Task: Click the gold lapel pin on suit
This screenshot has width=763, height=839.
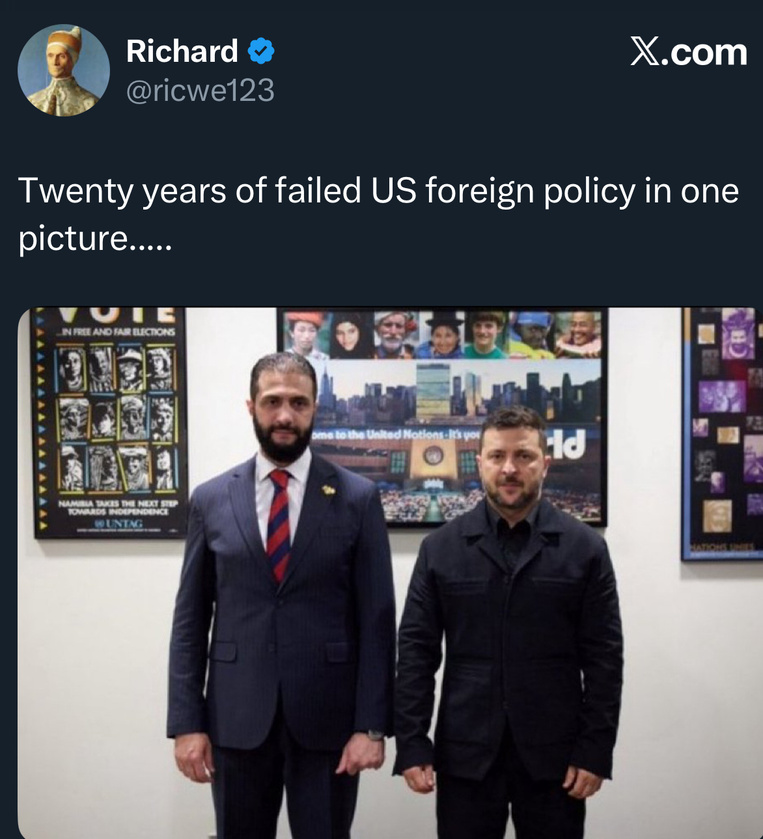Action: [x=329, y=489]
